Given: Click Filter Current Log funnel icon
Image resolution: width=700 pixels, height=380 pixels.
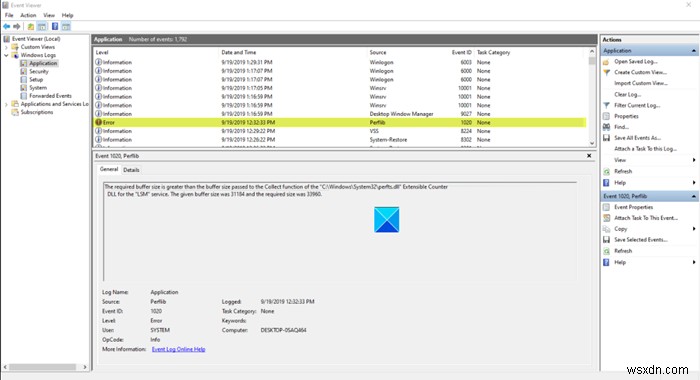Looking at the screenshot, I should (x=606, y=105).
